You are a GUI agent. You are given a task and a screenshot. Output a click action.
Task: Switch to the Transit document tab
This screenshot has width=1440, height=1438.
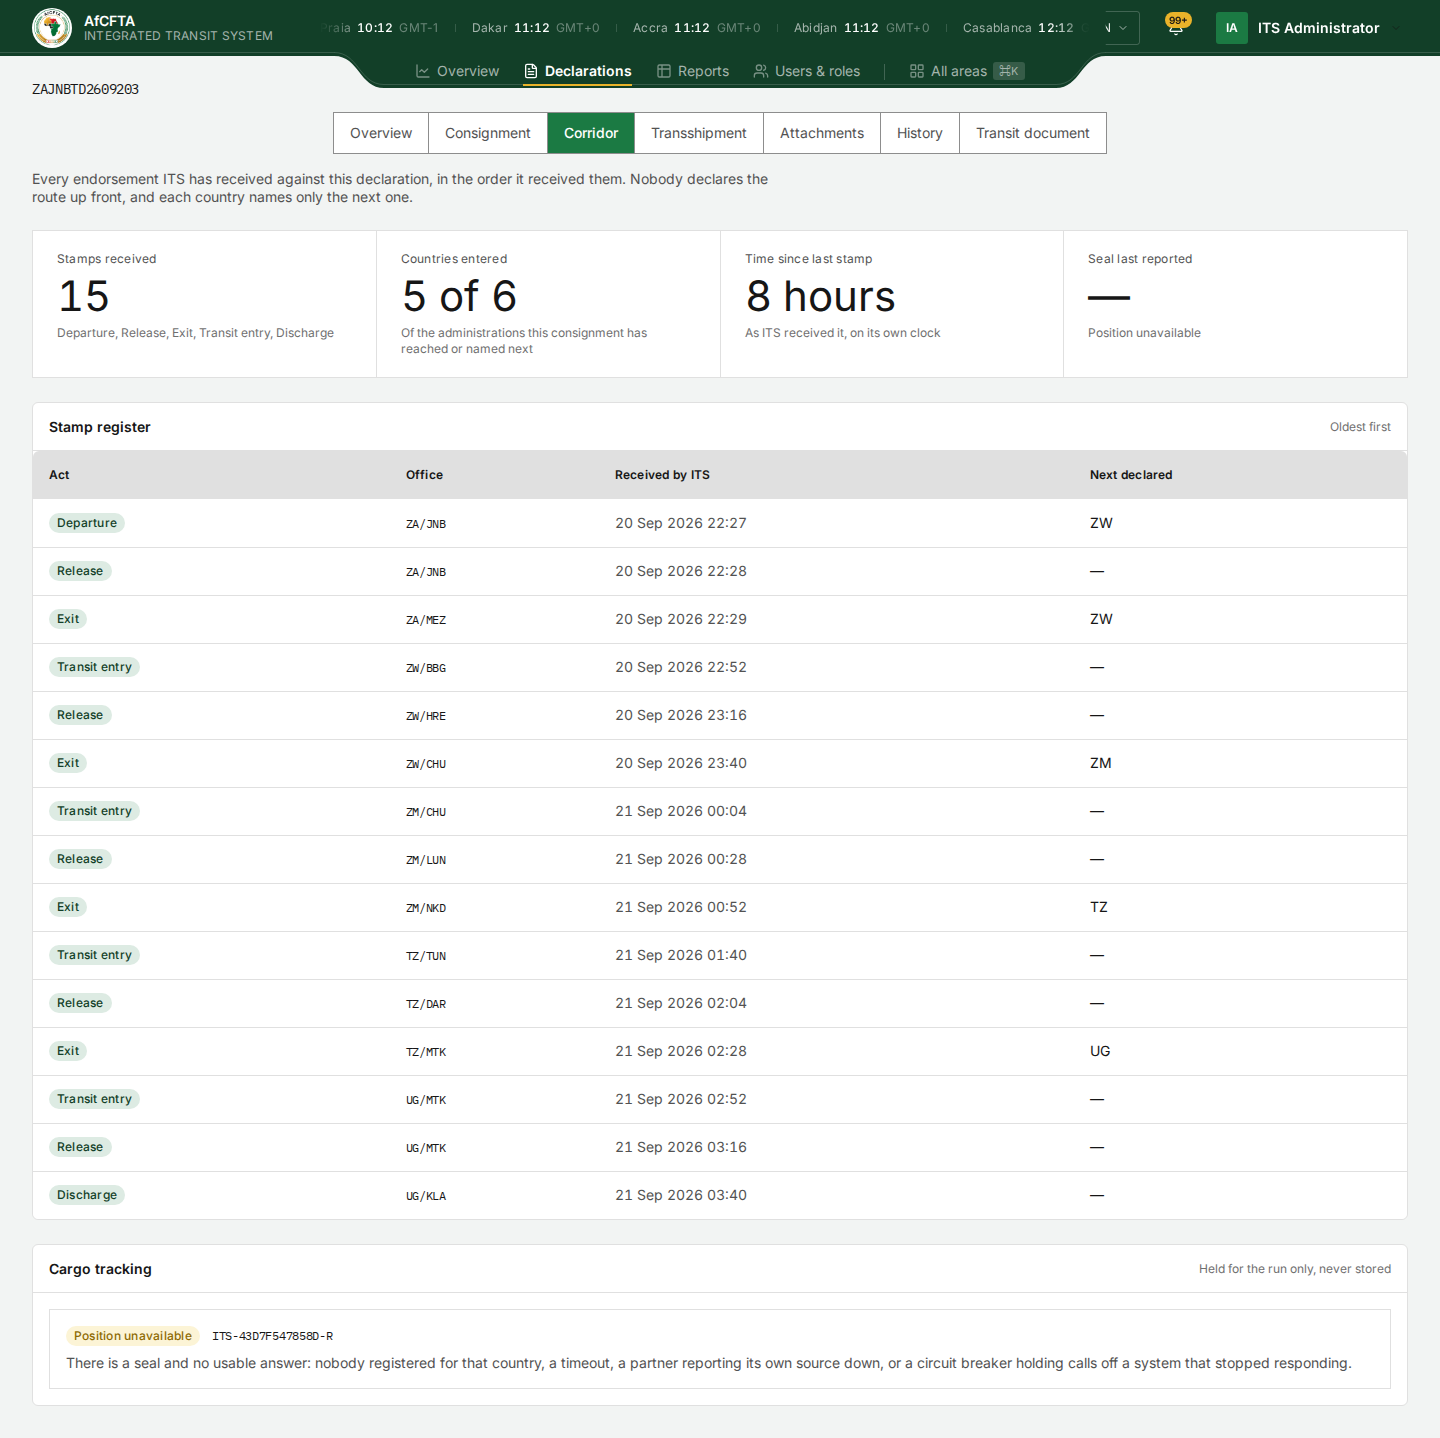click(1033, 133)
